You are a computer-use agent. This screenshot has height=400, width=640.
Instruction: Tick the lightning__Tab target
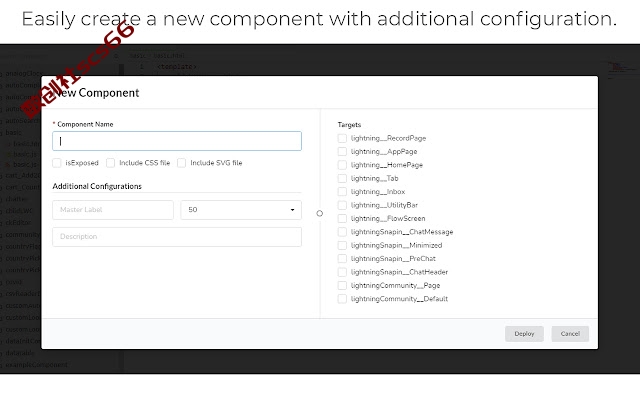342,178
